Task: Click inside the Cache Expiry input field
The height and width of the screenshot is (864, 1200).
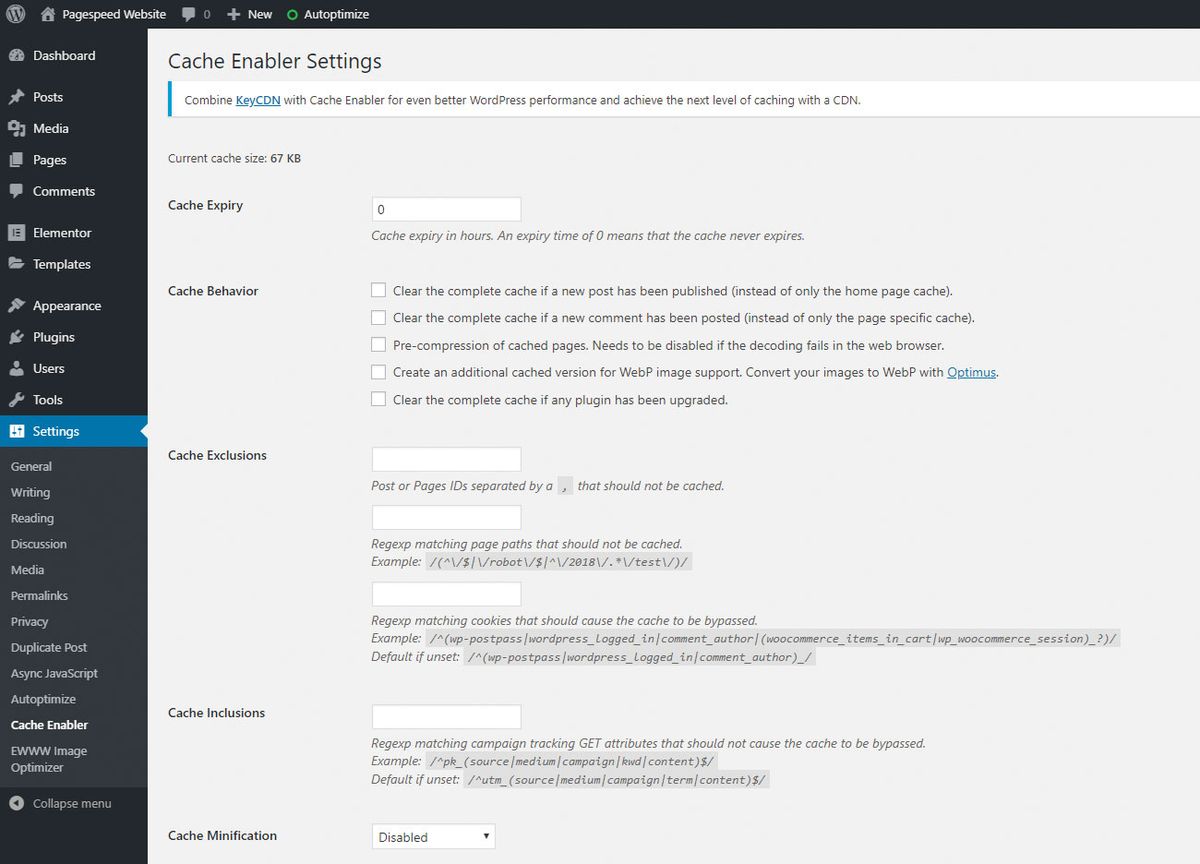Action: pyautogui.click(x=445, y=208)
